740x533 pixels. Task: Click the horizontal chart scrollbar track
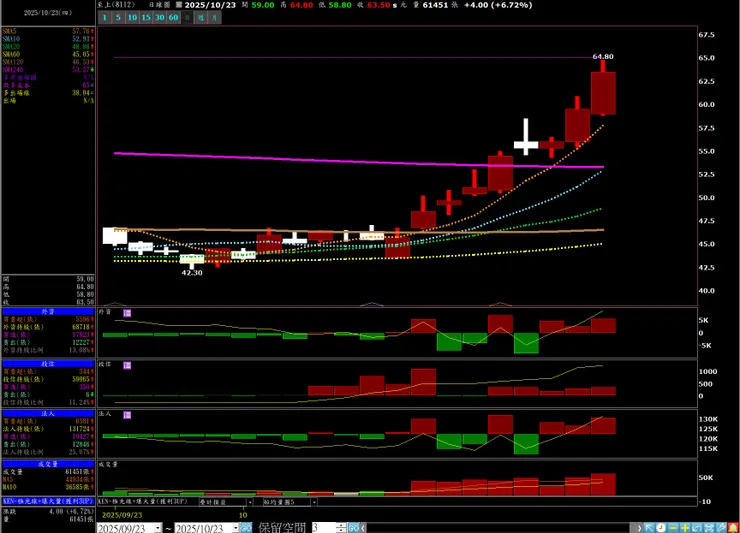click(x=500, y=528)
